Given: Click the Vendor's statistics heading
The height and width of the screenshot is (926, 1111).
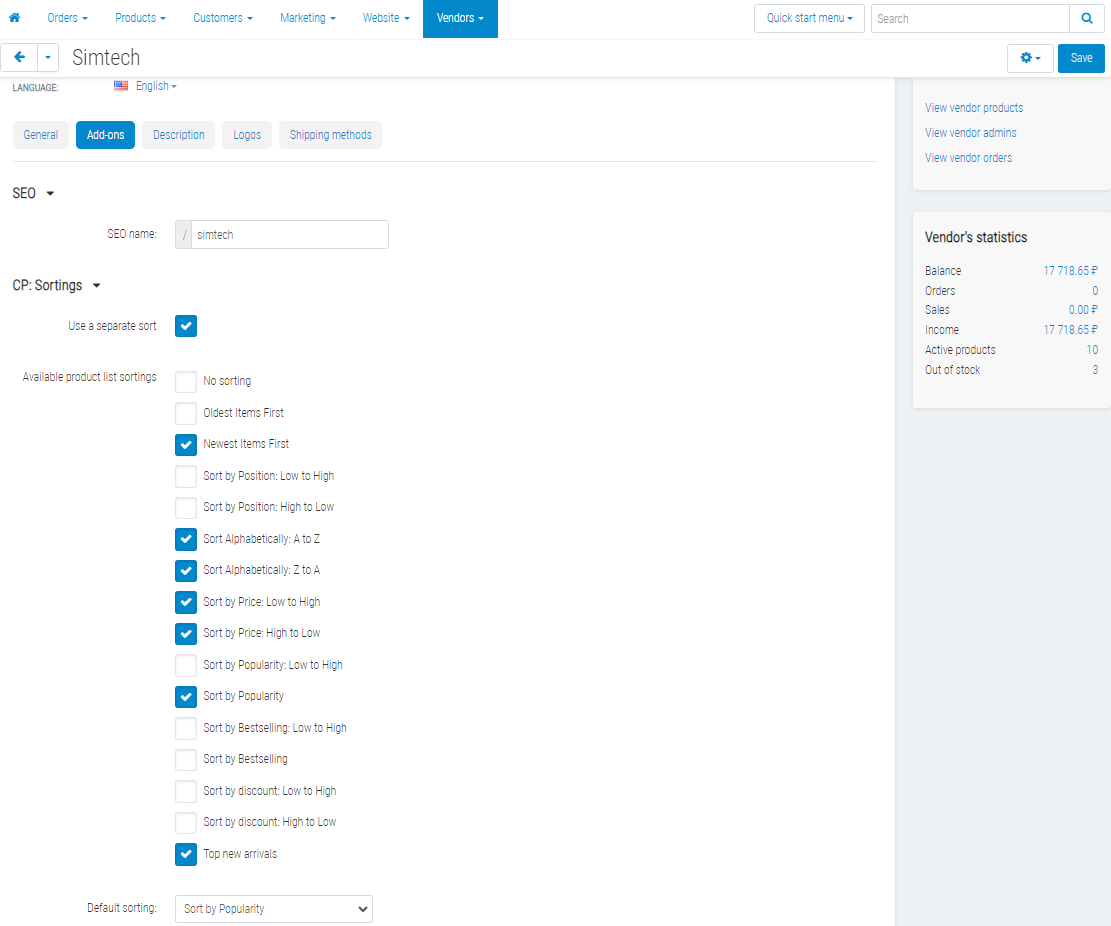Looking at the screenshot, I should 976,237.
